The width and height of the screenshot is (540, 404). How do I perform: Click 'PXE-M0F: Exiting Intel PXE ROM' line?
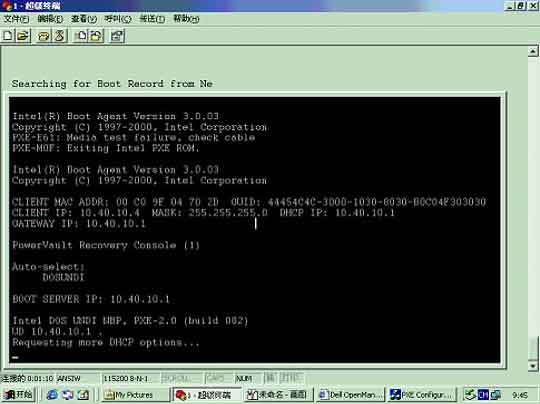tap(105, 148)
